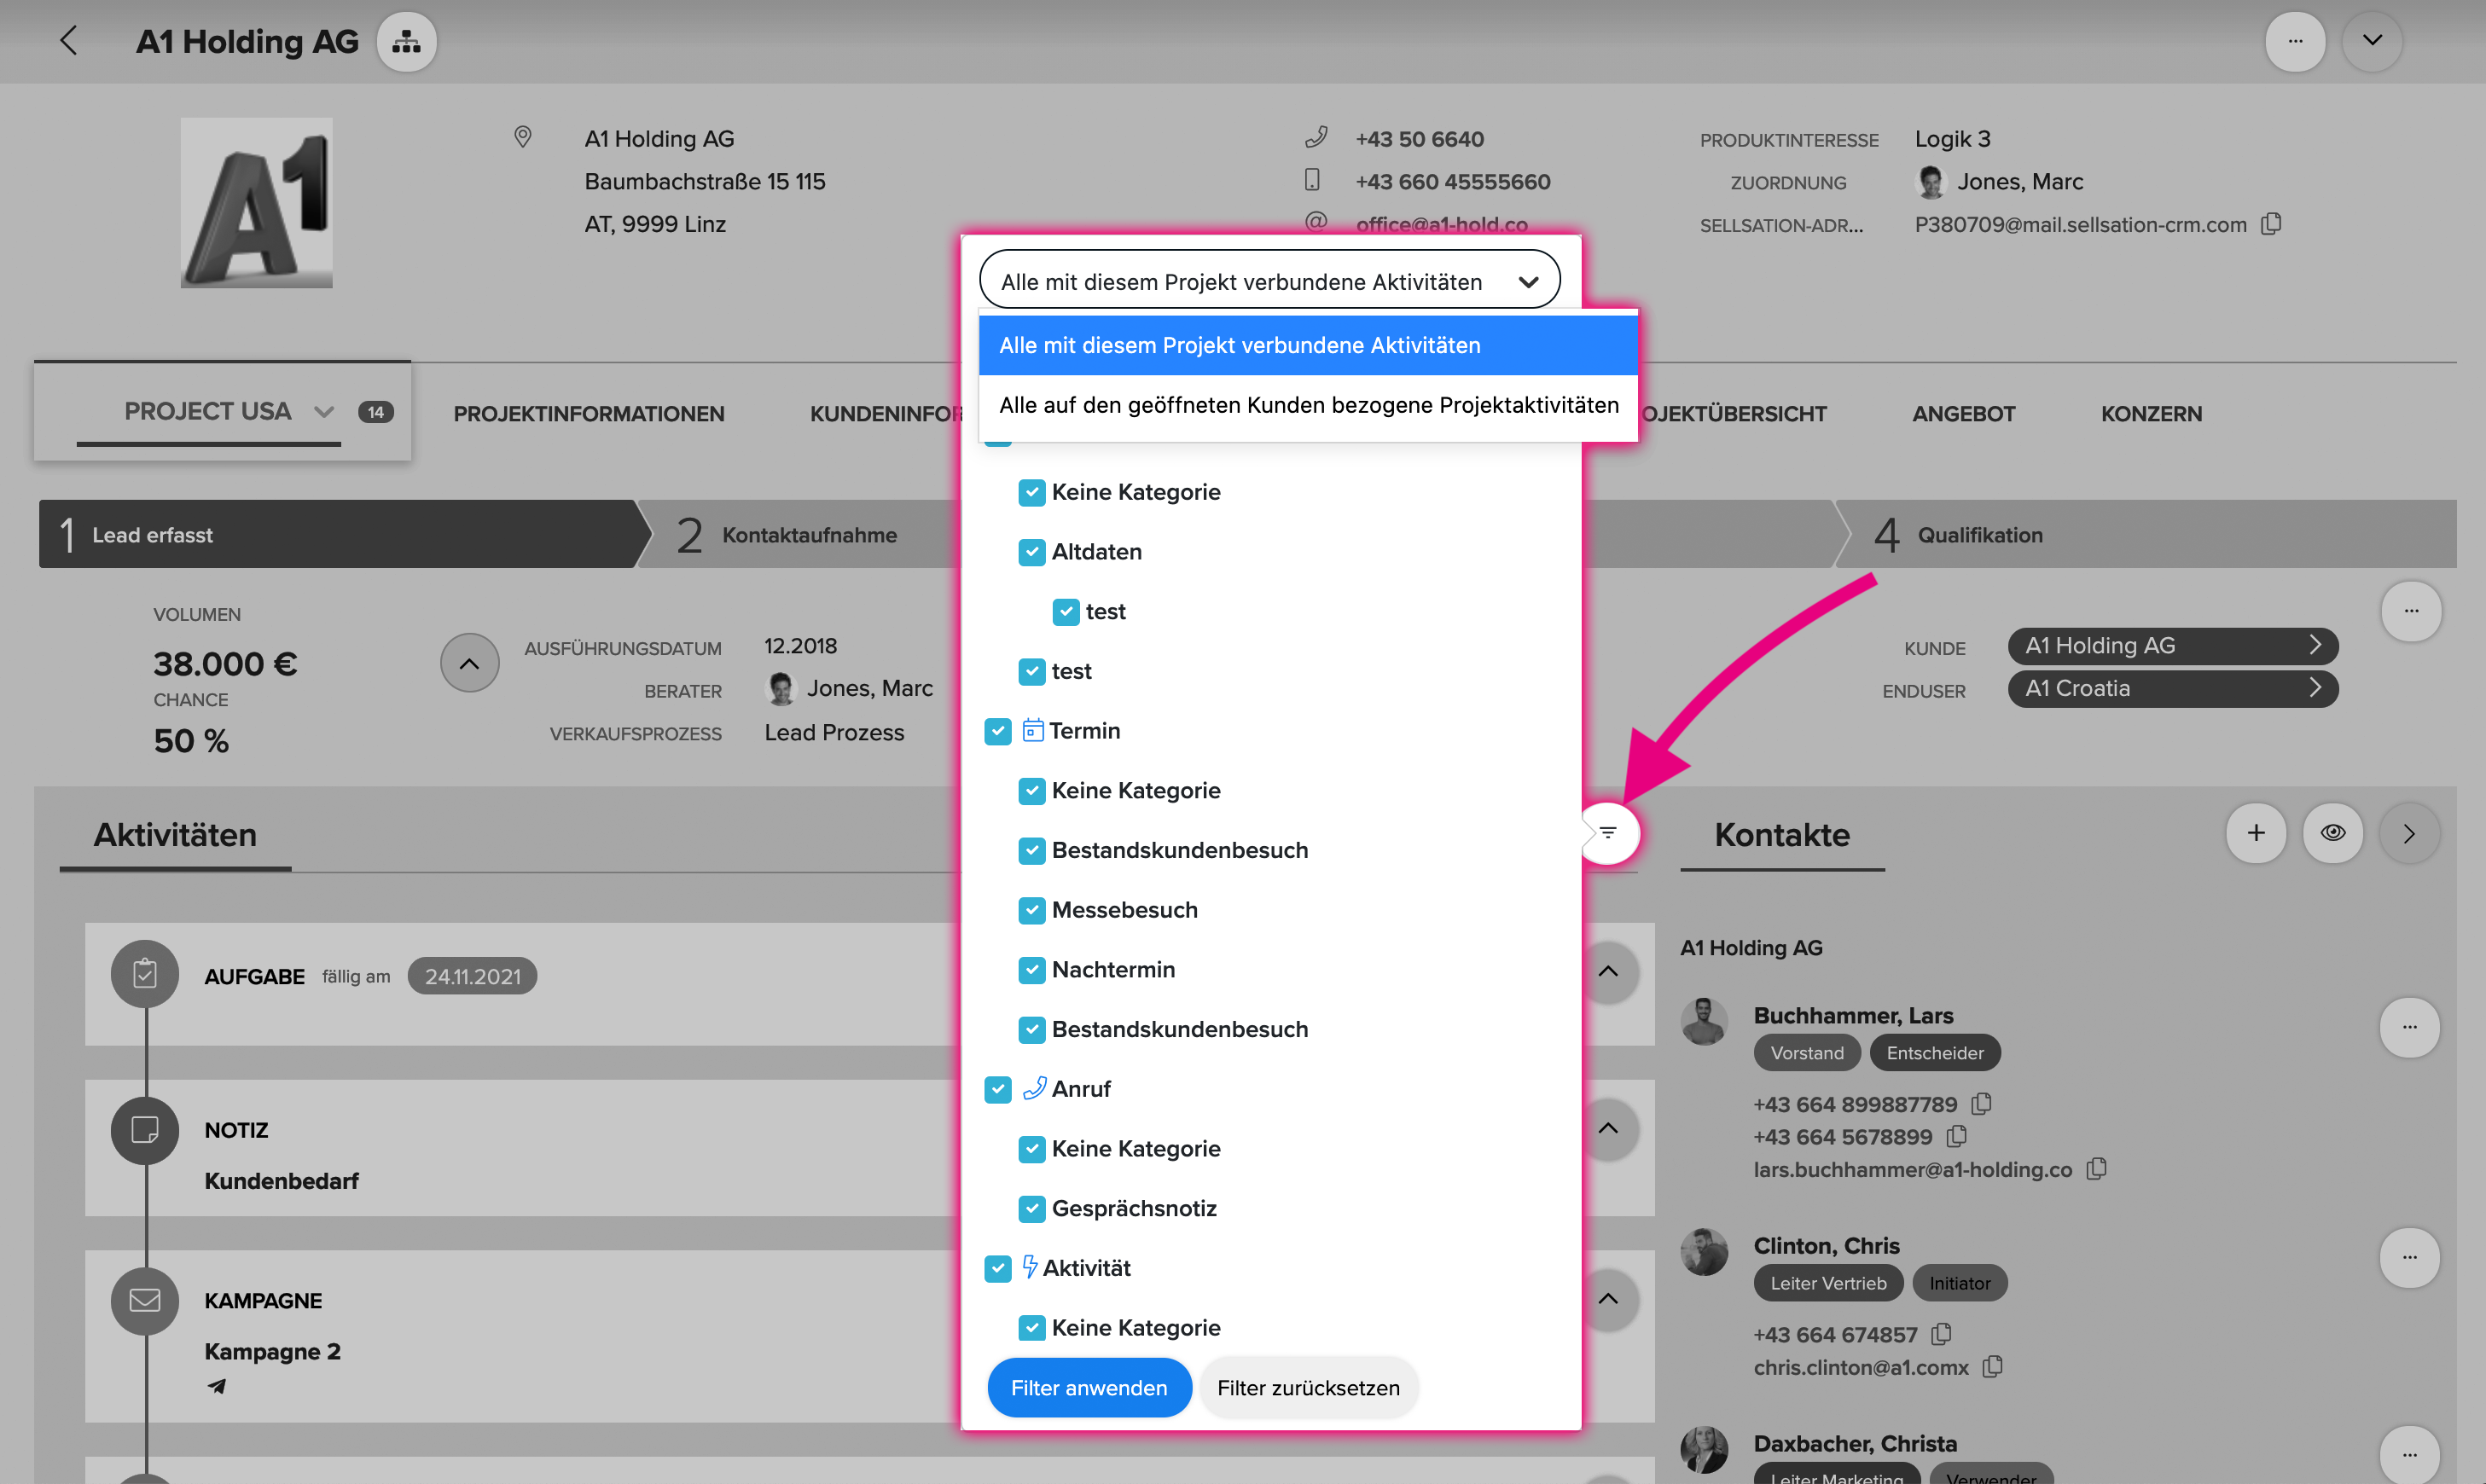The width and height of the screenshot is (2486, 1484).
Task: Open the activity scope dropdown
Action: [x=1269, y=282]
